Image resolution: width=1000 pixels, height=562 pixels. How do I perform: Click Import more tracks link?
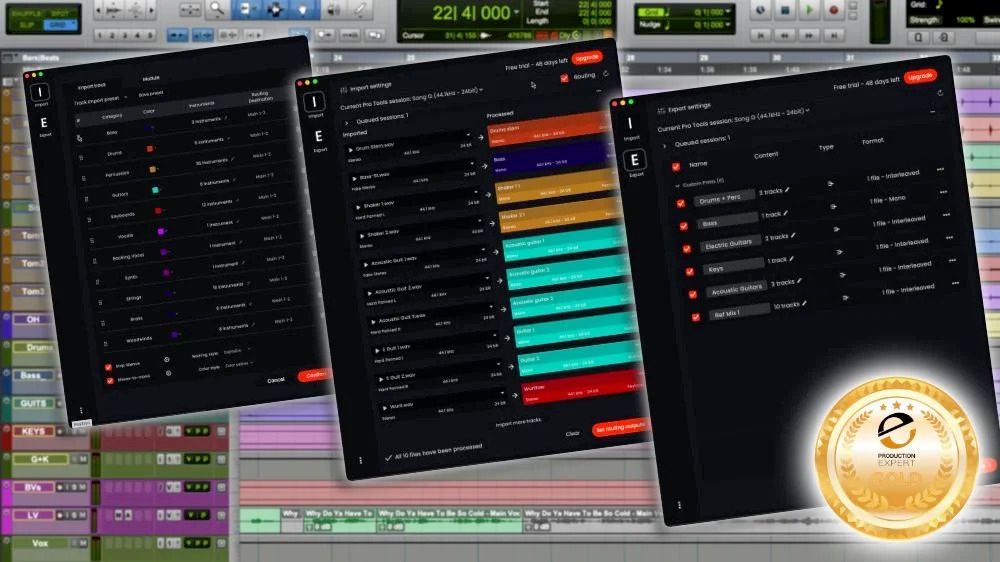[518, 422]
